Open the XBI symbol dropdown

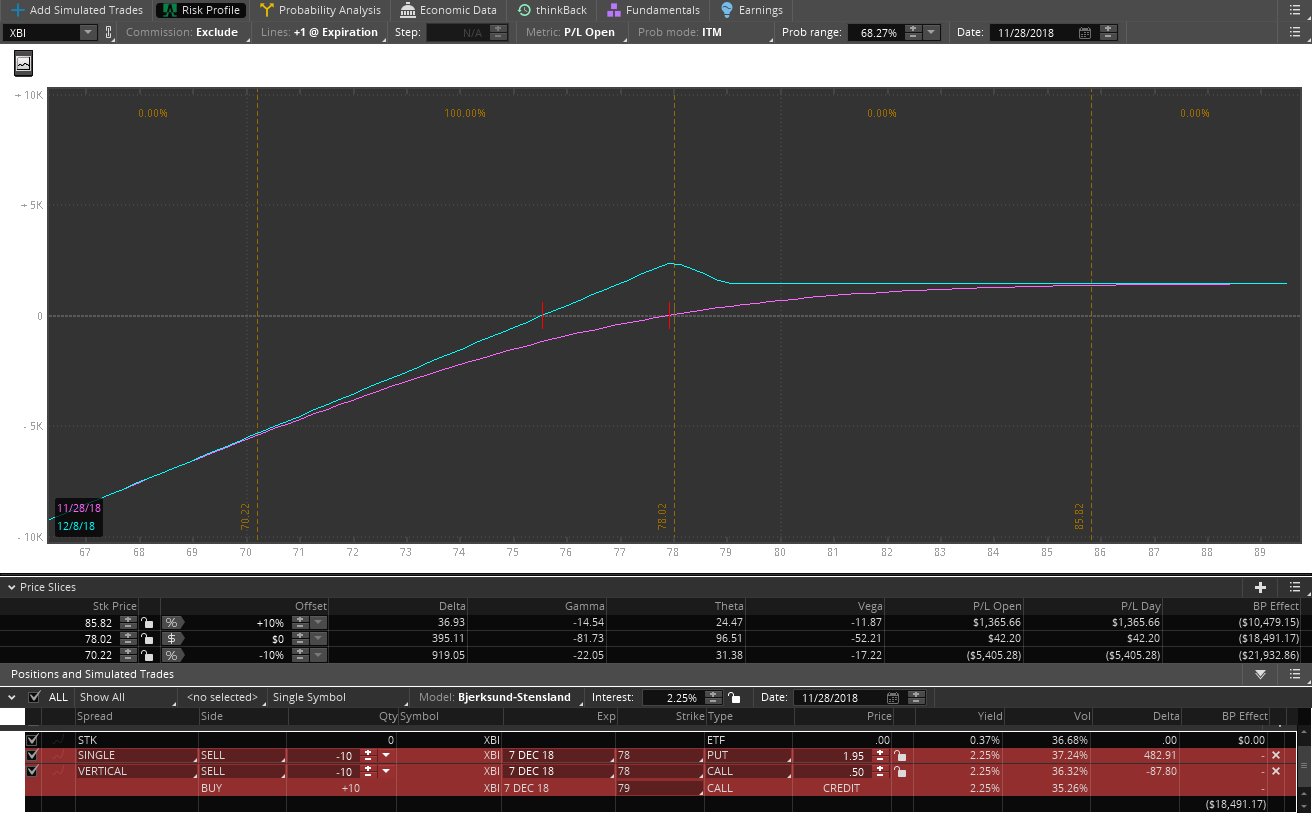[87, 32]
